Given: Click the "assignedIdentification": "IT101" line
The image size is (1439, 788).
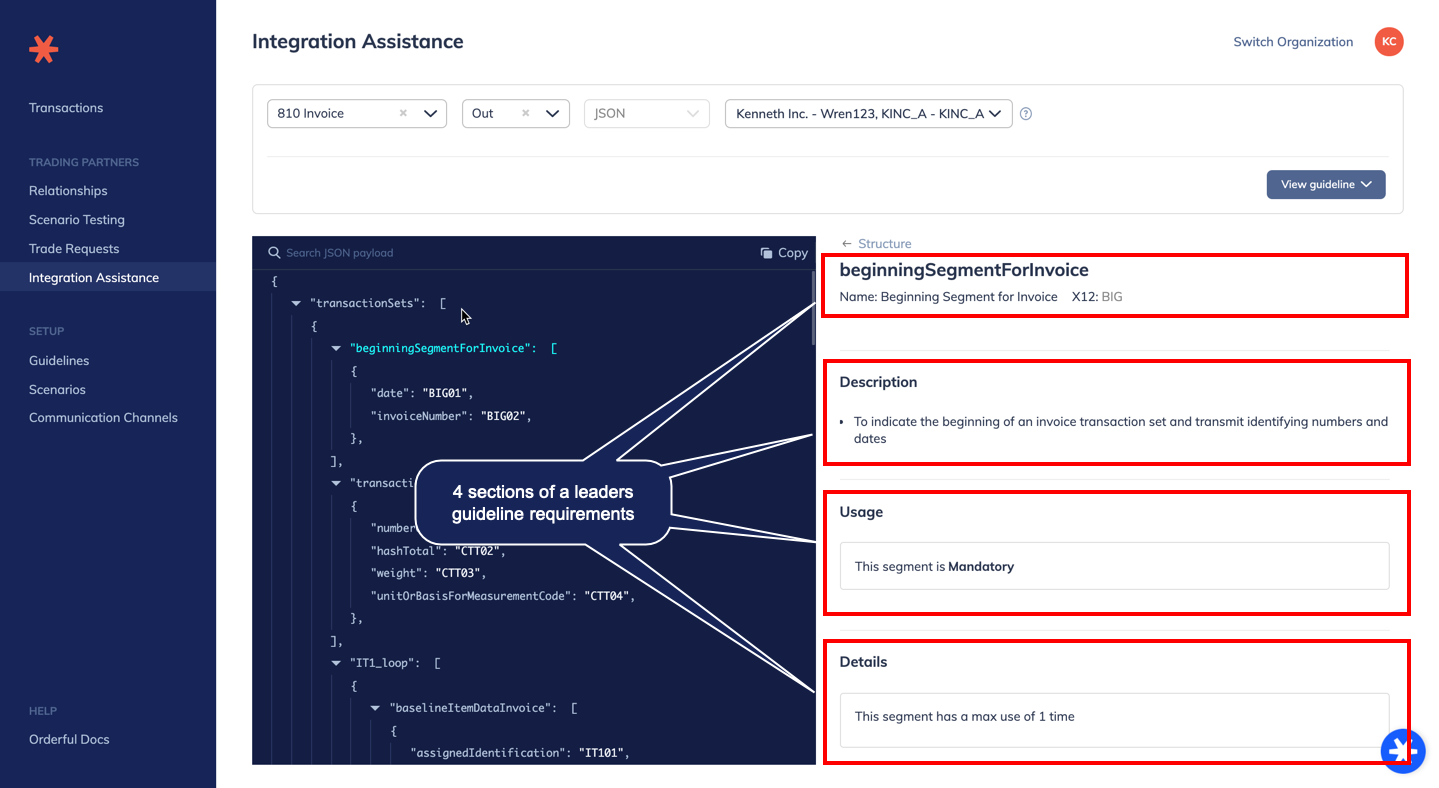Looking at the screenshot, I should [x=520, y=753].
